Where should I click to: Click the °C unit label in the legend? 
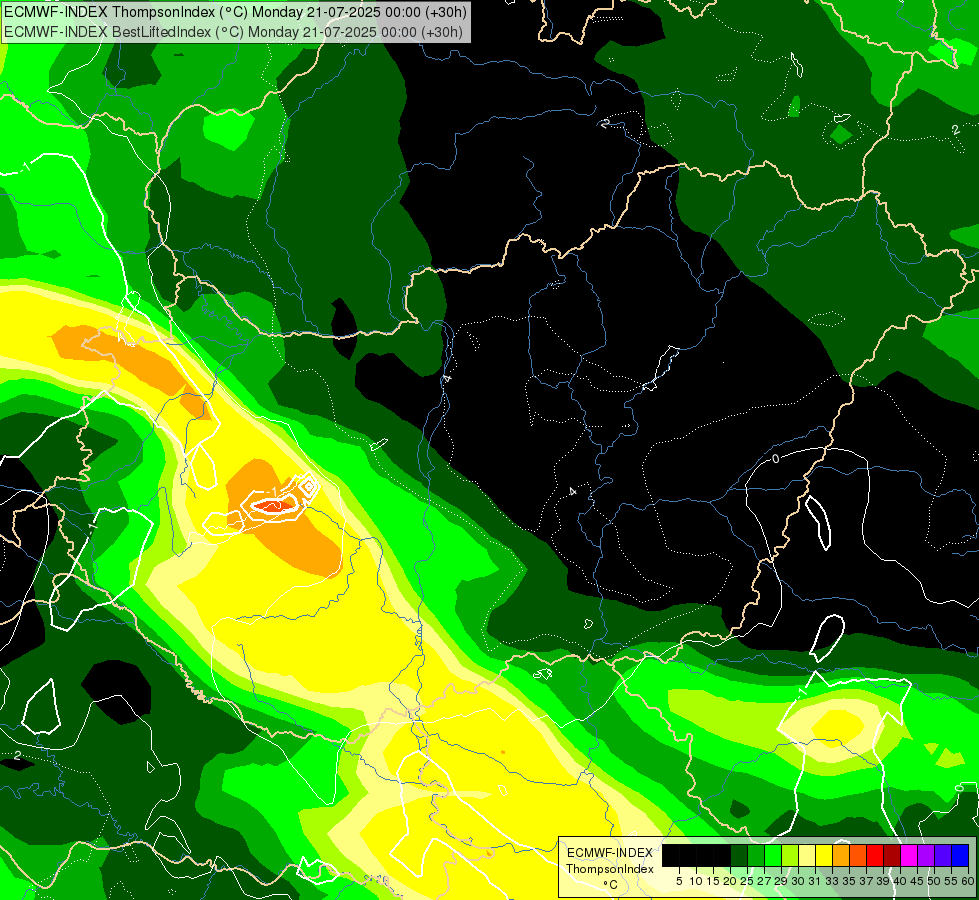[610, 884]
